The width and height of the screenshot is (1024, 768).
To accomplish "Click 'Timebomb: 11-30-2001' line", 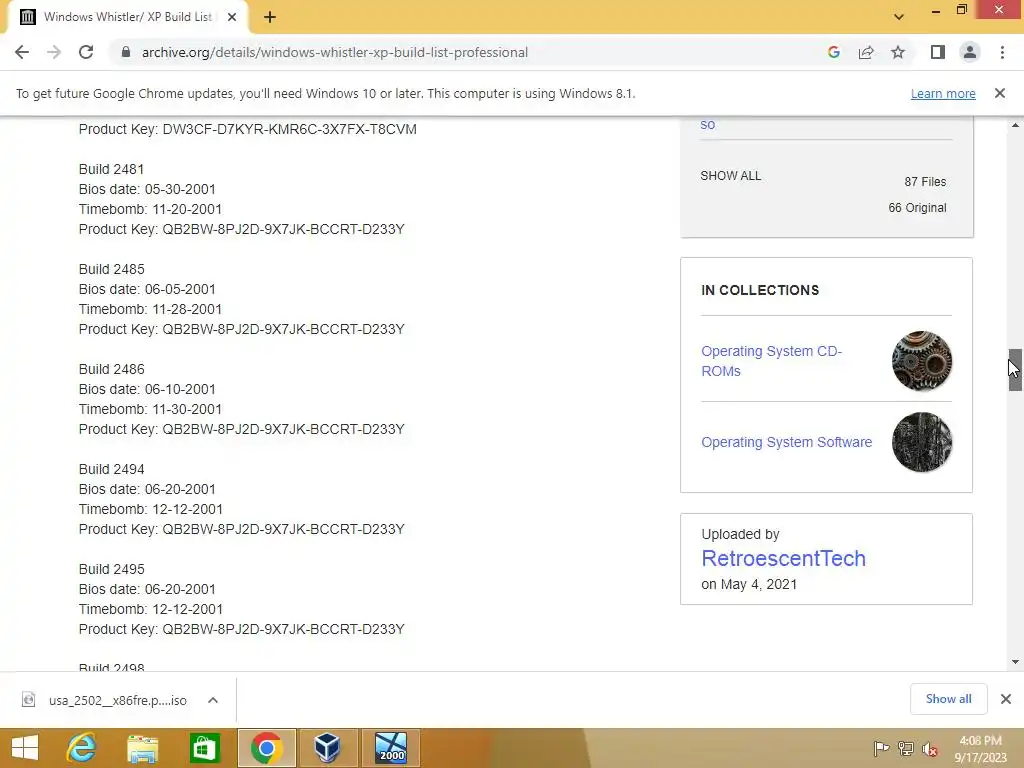I will click(x=150, y=409).
